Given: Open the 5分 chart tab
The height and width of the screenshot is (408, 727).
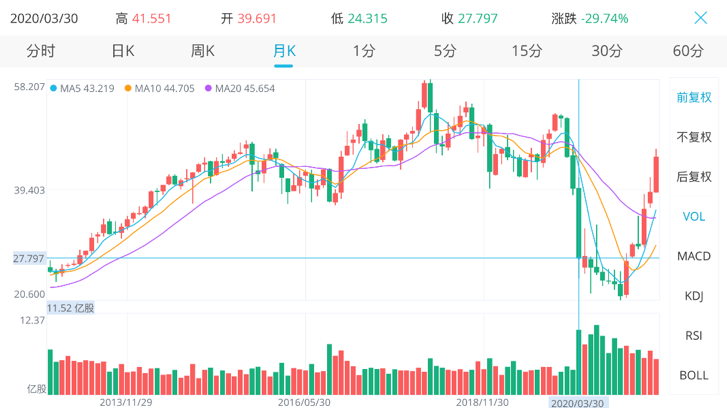Looking at the screenshot, I should click(445, 51).
